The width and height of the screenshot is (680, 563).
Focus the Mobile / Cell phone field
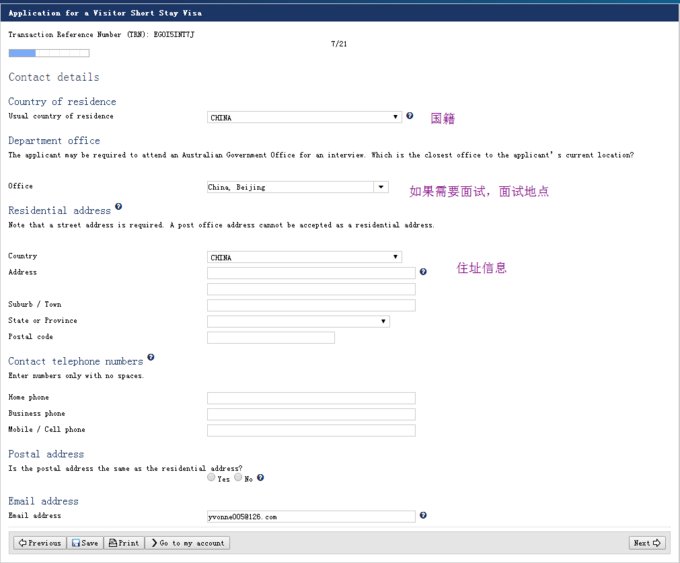pyautogui.click(x=311, y=430)
